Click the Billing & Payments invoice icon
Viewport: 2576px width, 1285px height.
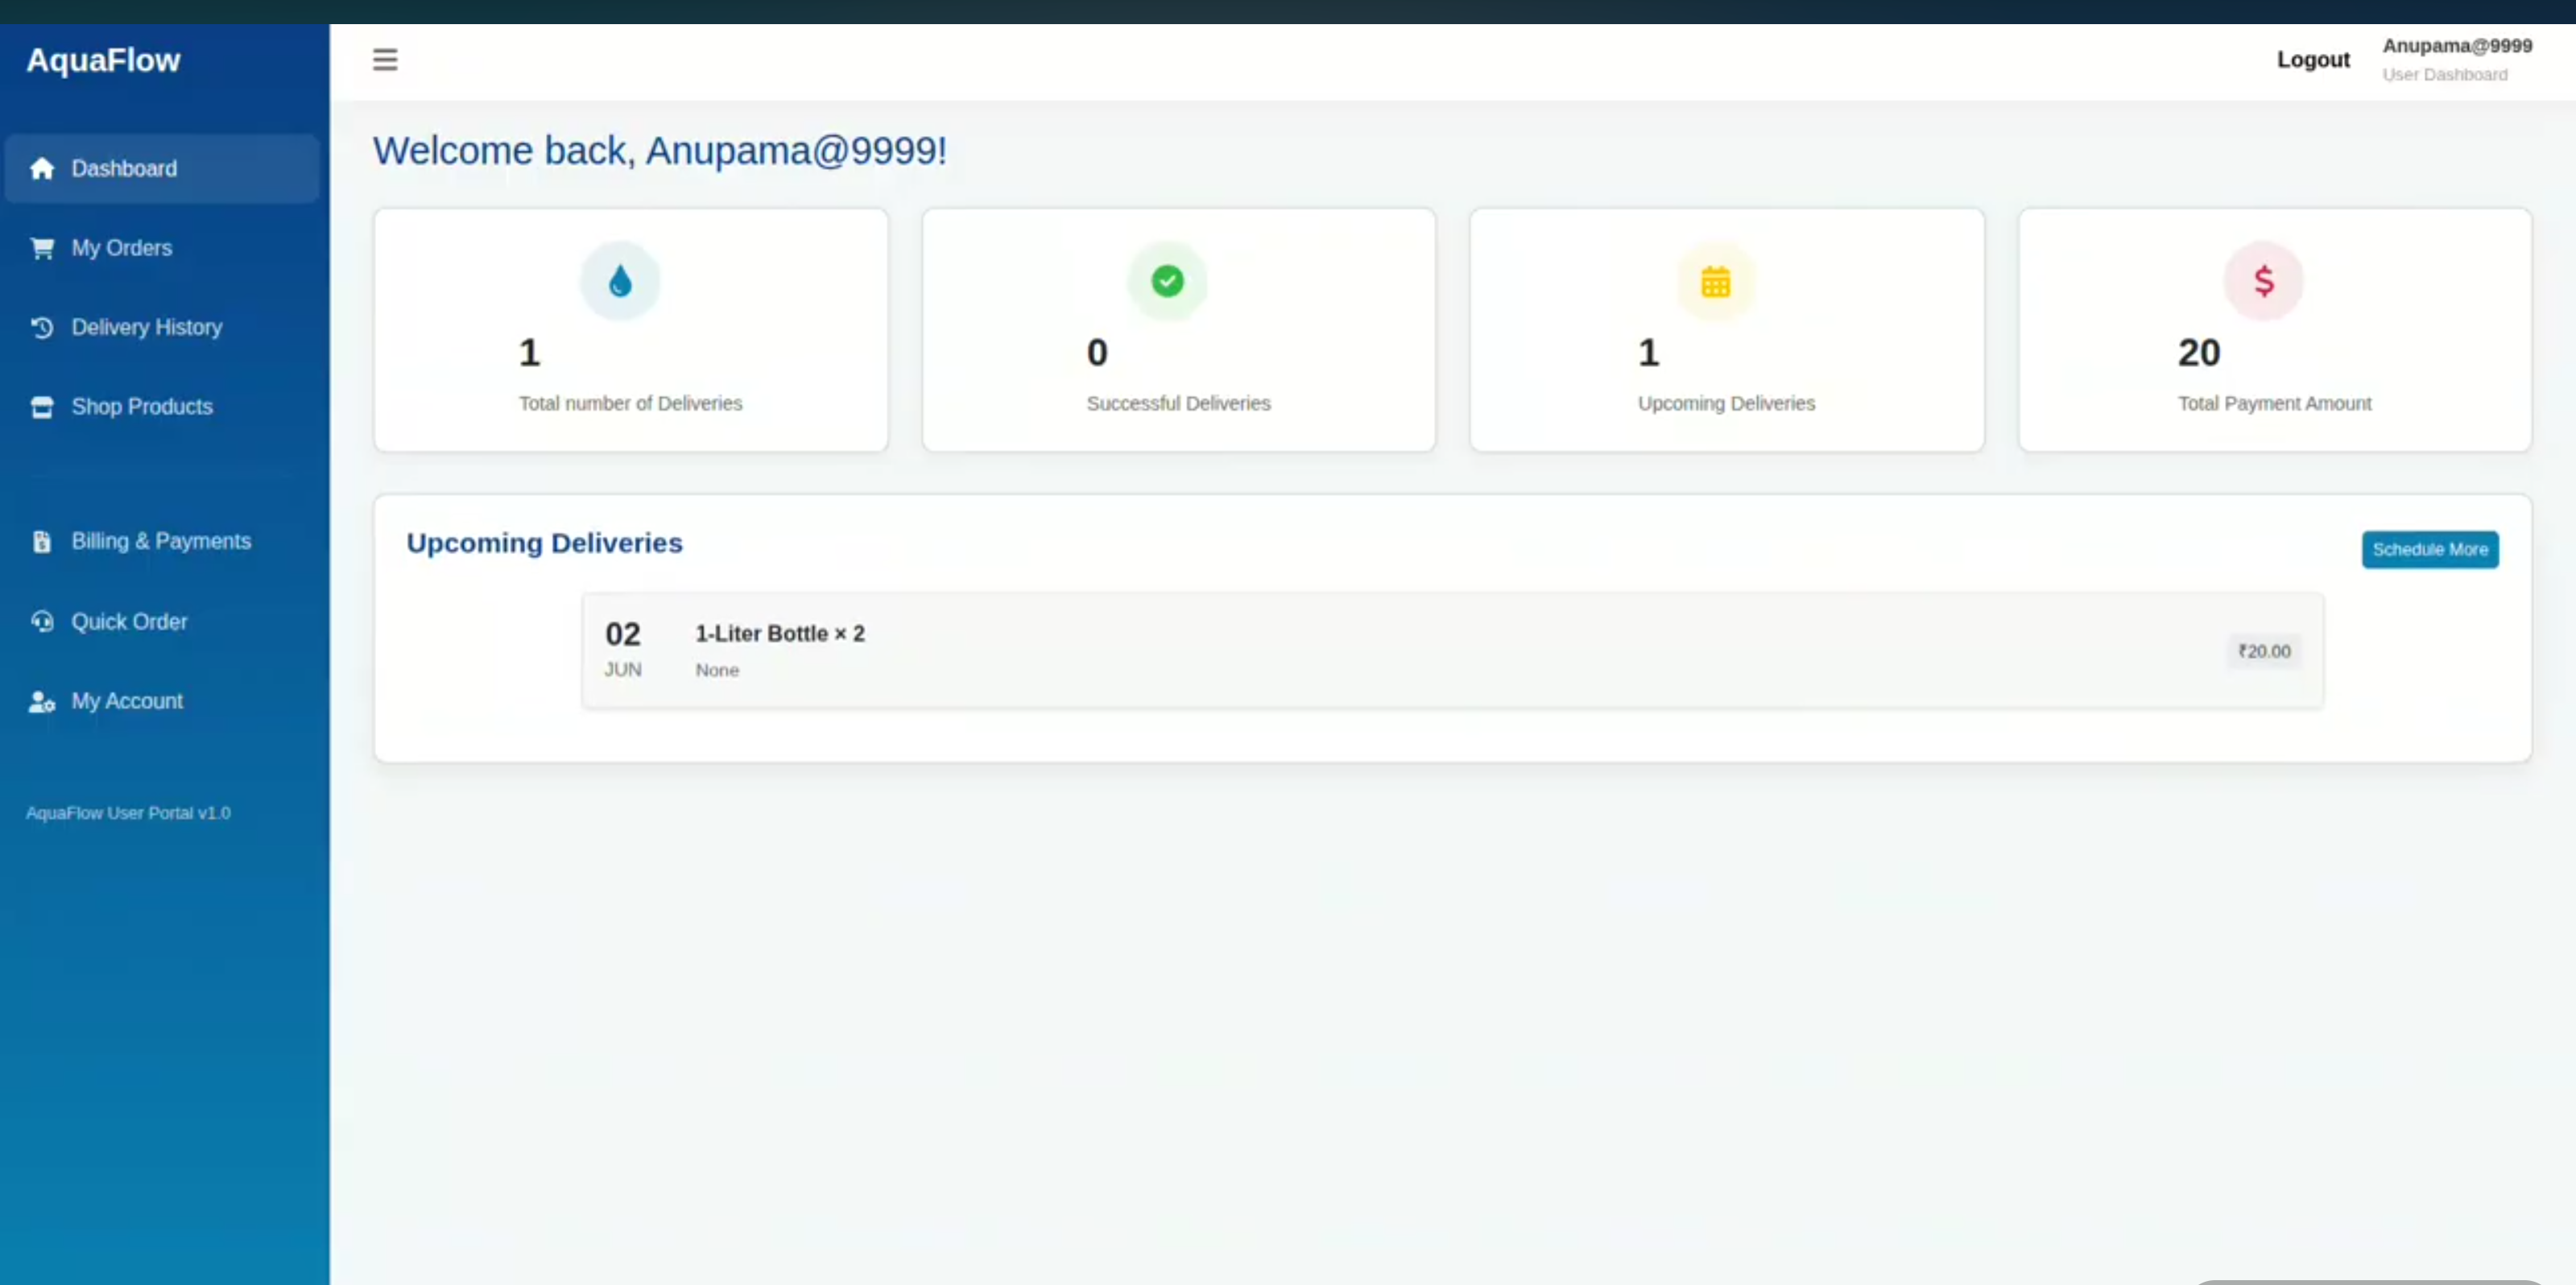point(42,541)
